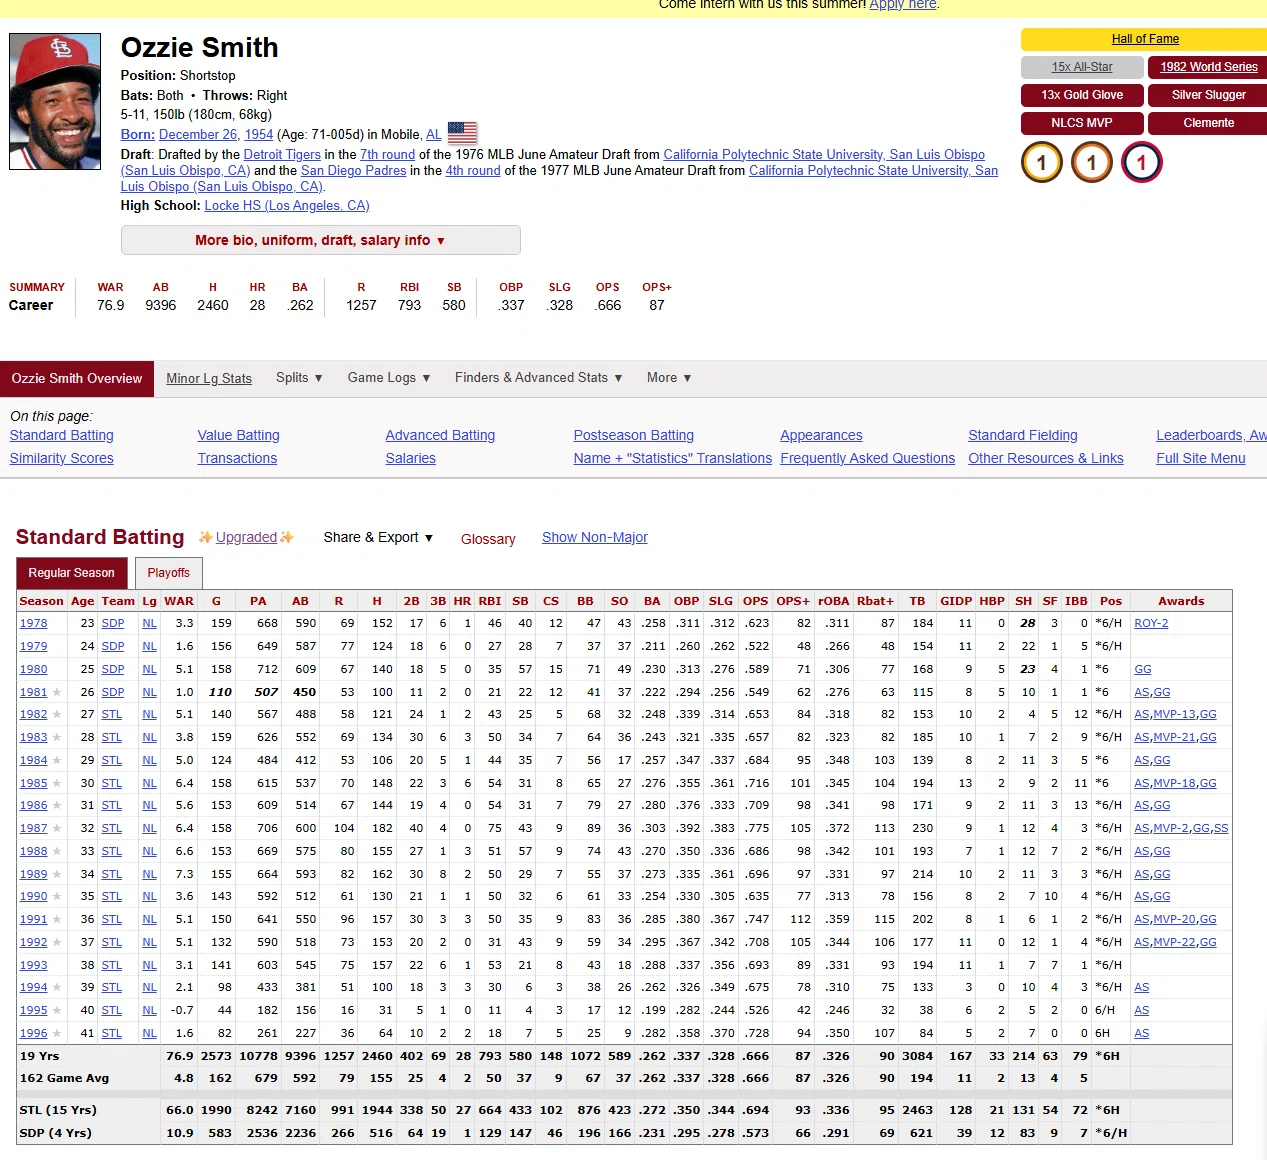
Task: Open the Glossary link
Action: click(488, 539)
